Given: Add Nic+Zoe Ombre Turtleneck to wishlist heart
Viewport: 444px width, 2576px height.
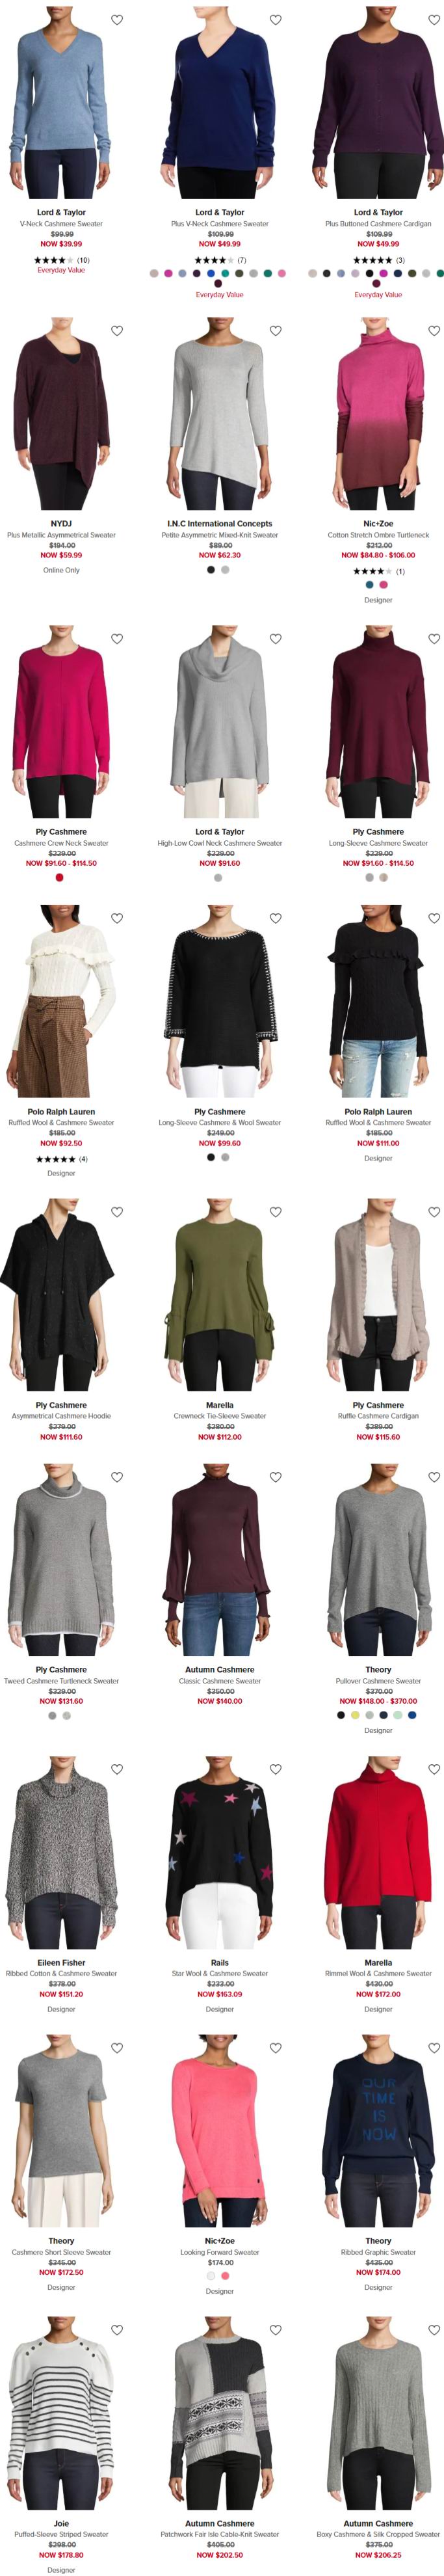Looking at the screenshot, I should click(x=434, y=331).
